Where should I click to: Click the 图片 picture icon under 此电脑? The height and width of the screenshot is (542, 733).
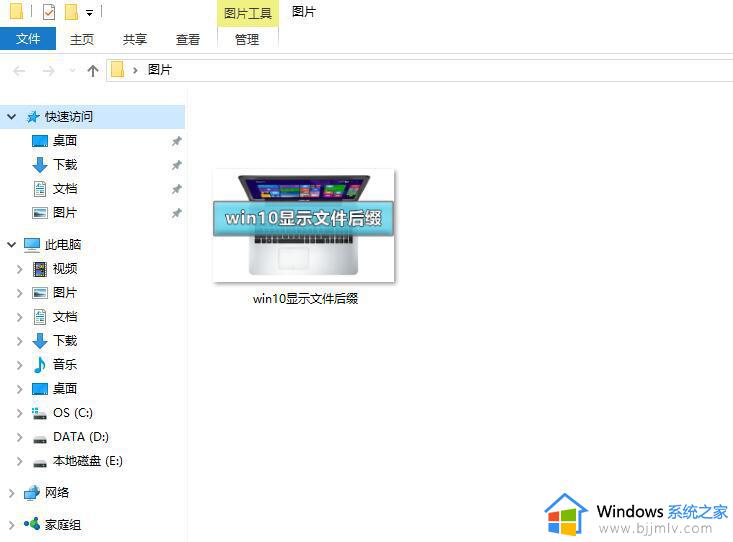pos(40,293)
